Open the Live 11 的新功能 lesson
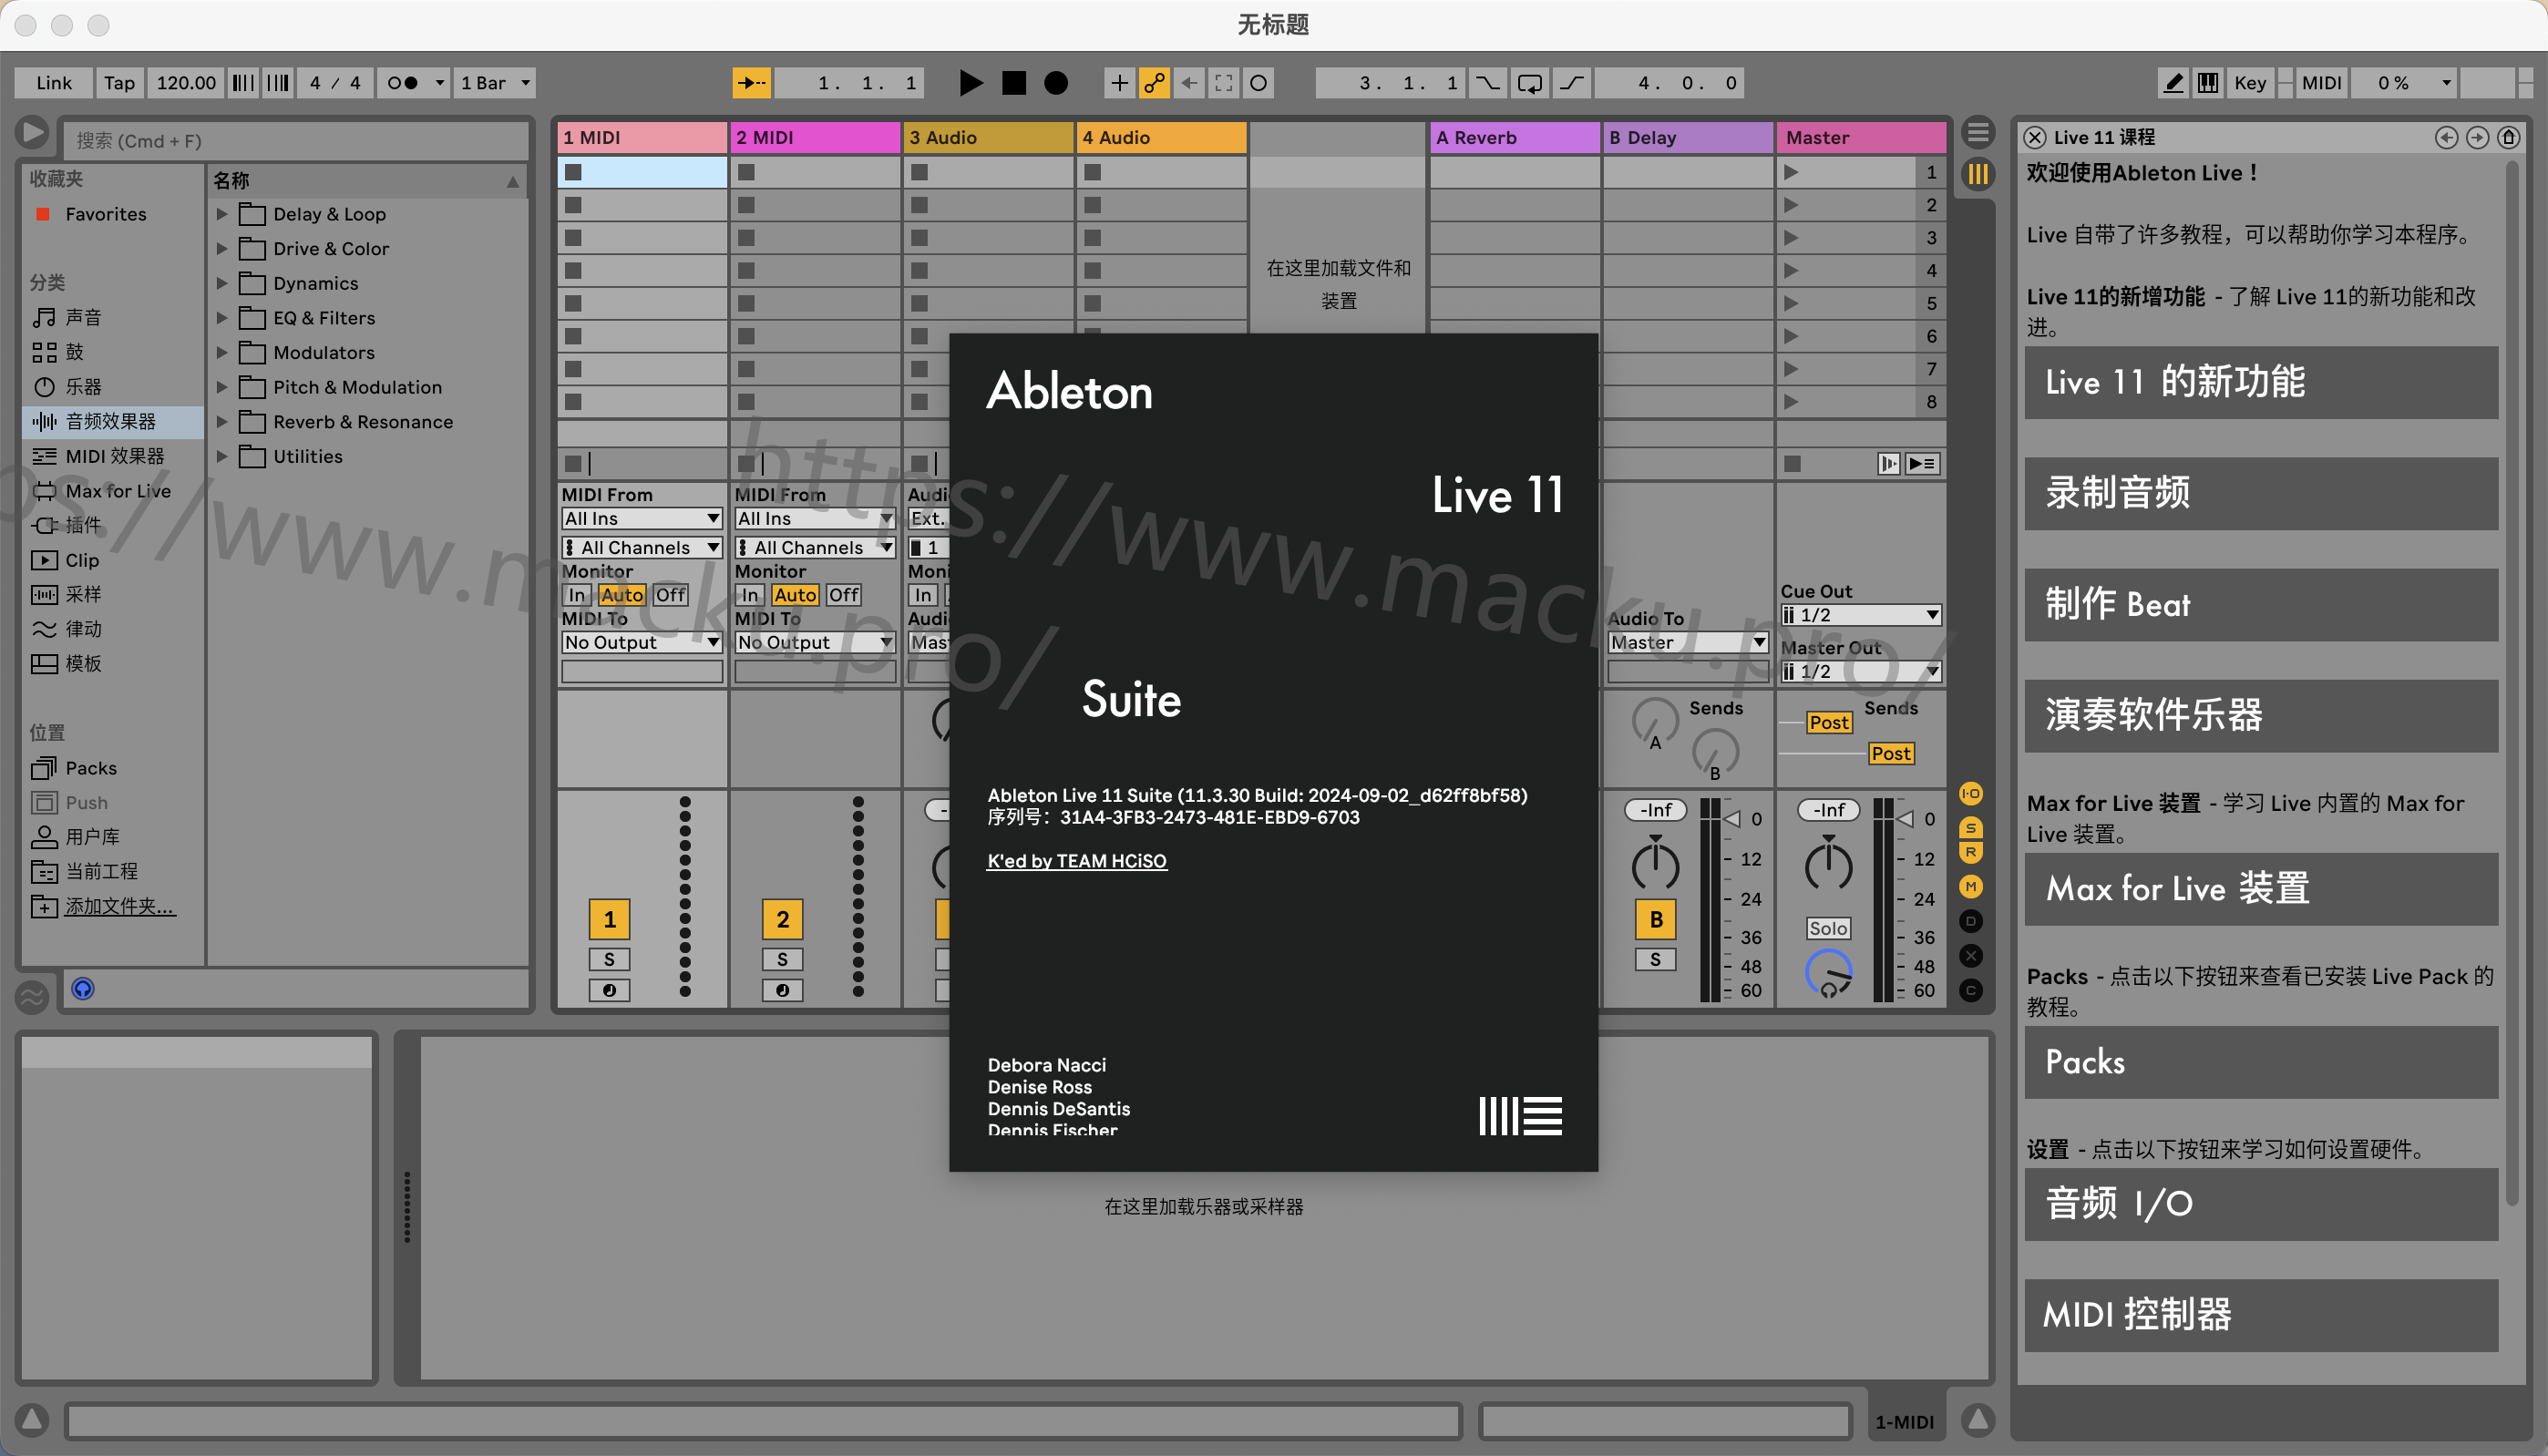 pyautogui.click(x=2260, y=382)
